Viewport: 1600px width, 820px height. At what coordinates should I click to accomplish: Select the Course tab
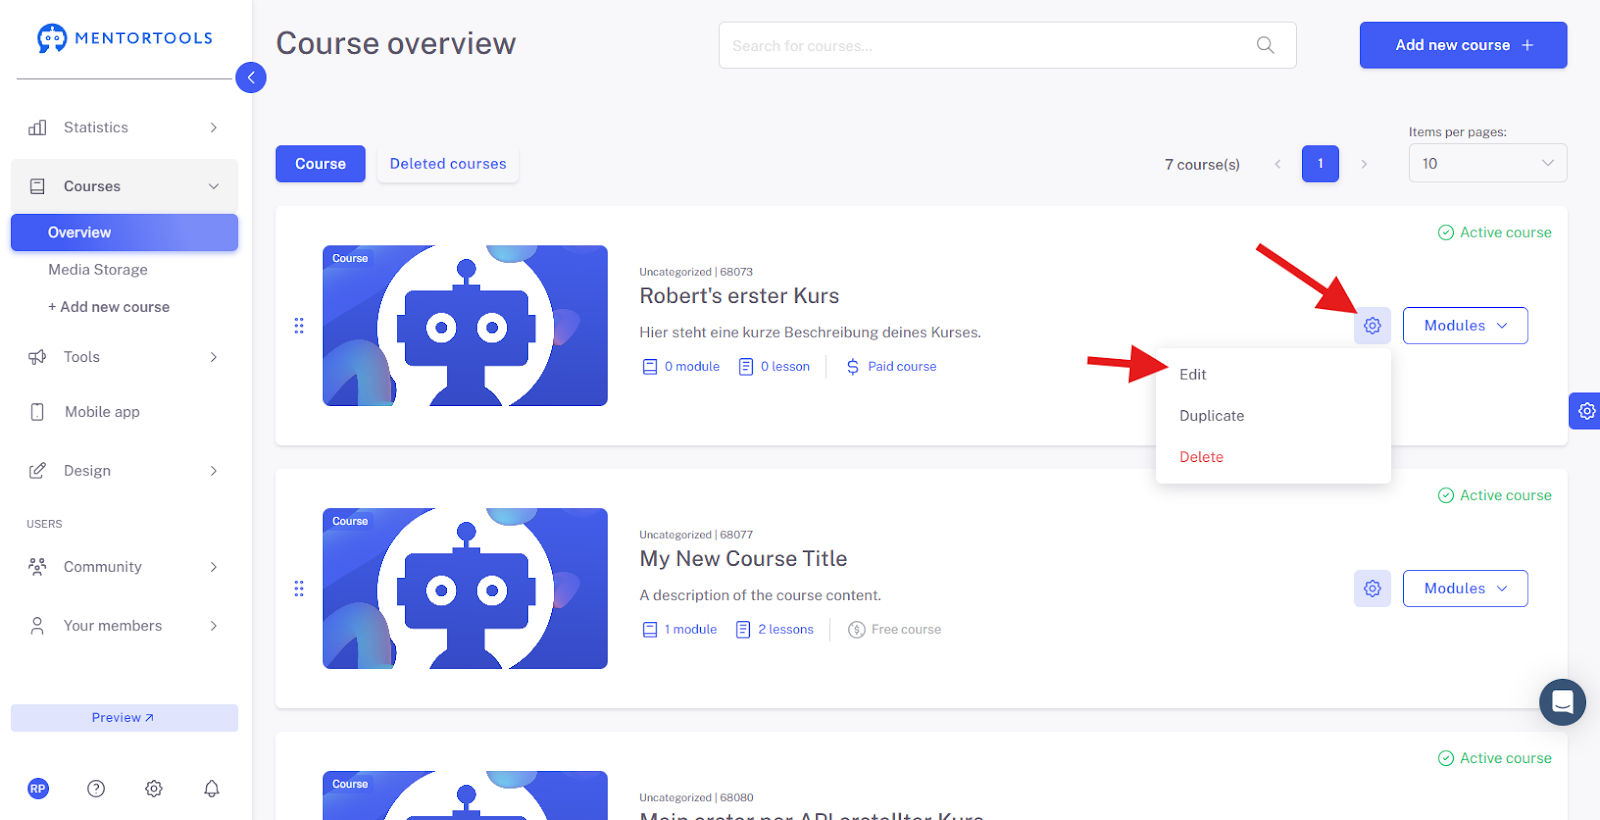point(320,164)
